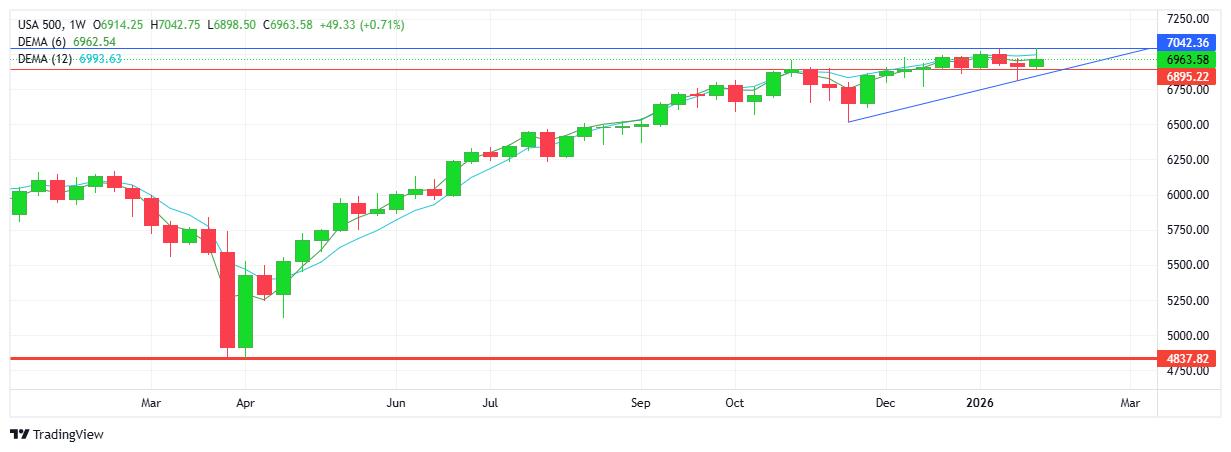Click the High value 7042.75 in the legend

click(x=176, y=24)
